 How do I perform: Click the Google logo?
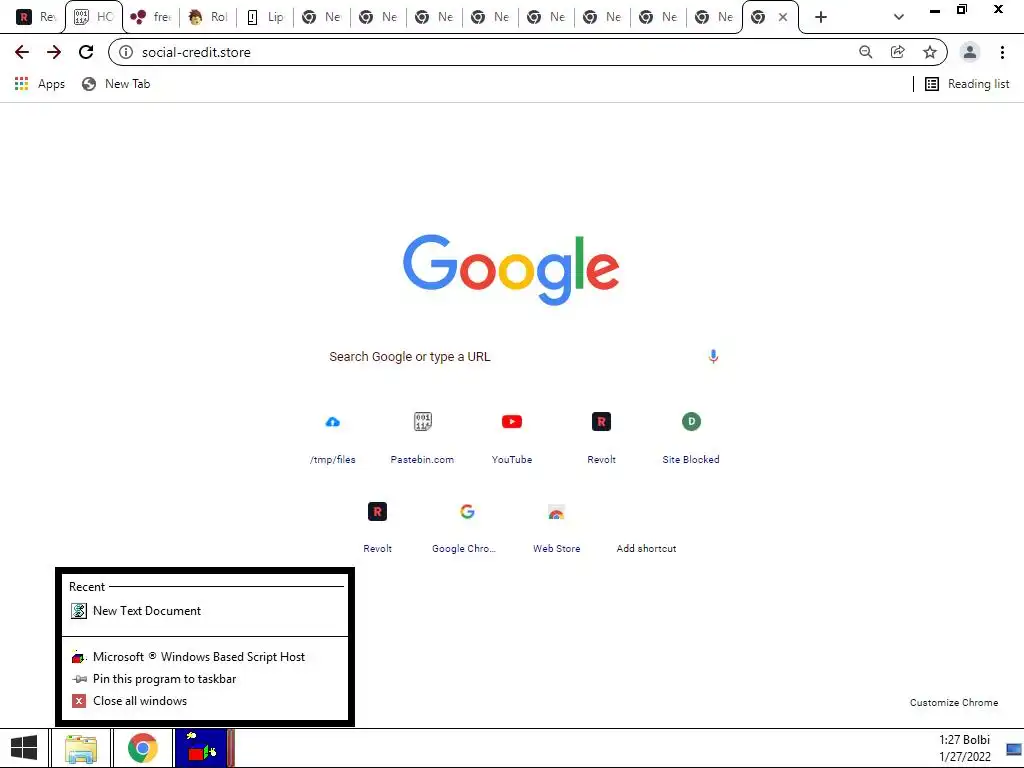[511, 269]
